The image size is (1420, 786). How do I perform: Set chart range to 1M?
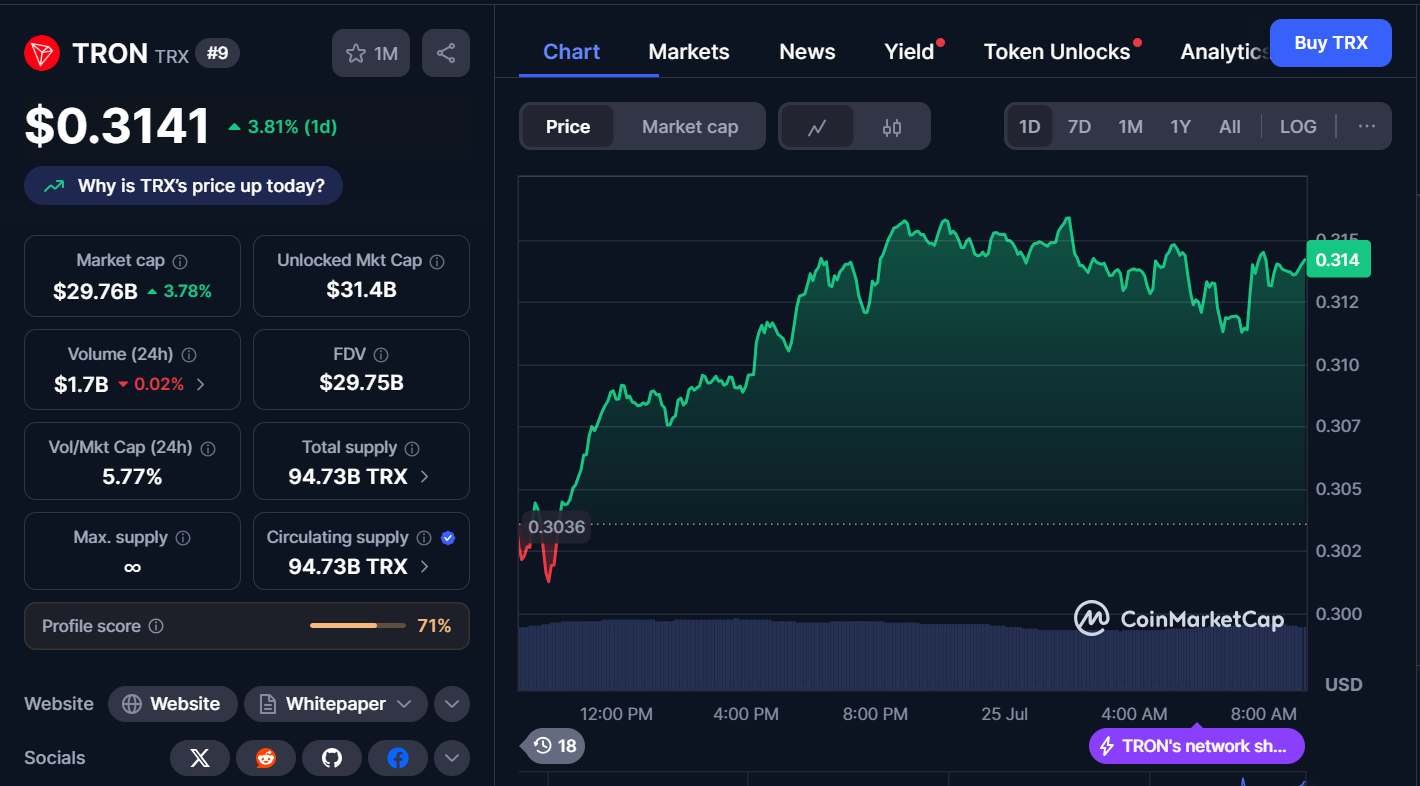1130,127
